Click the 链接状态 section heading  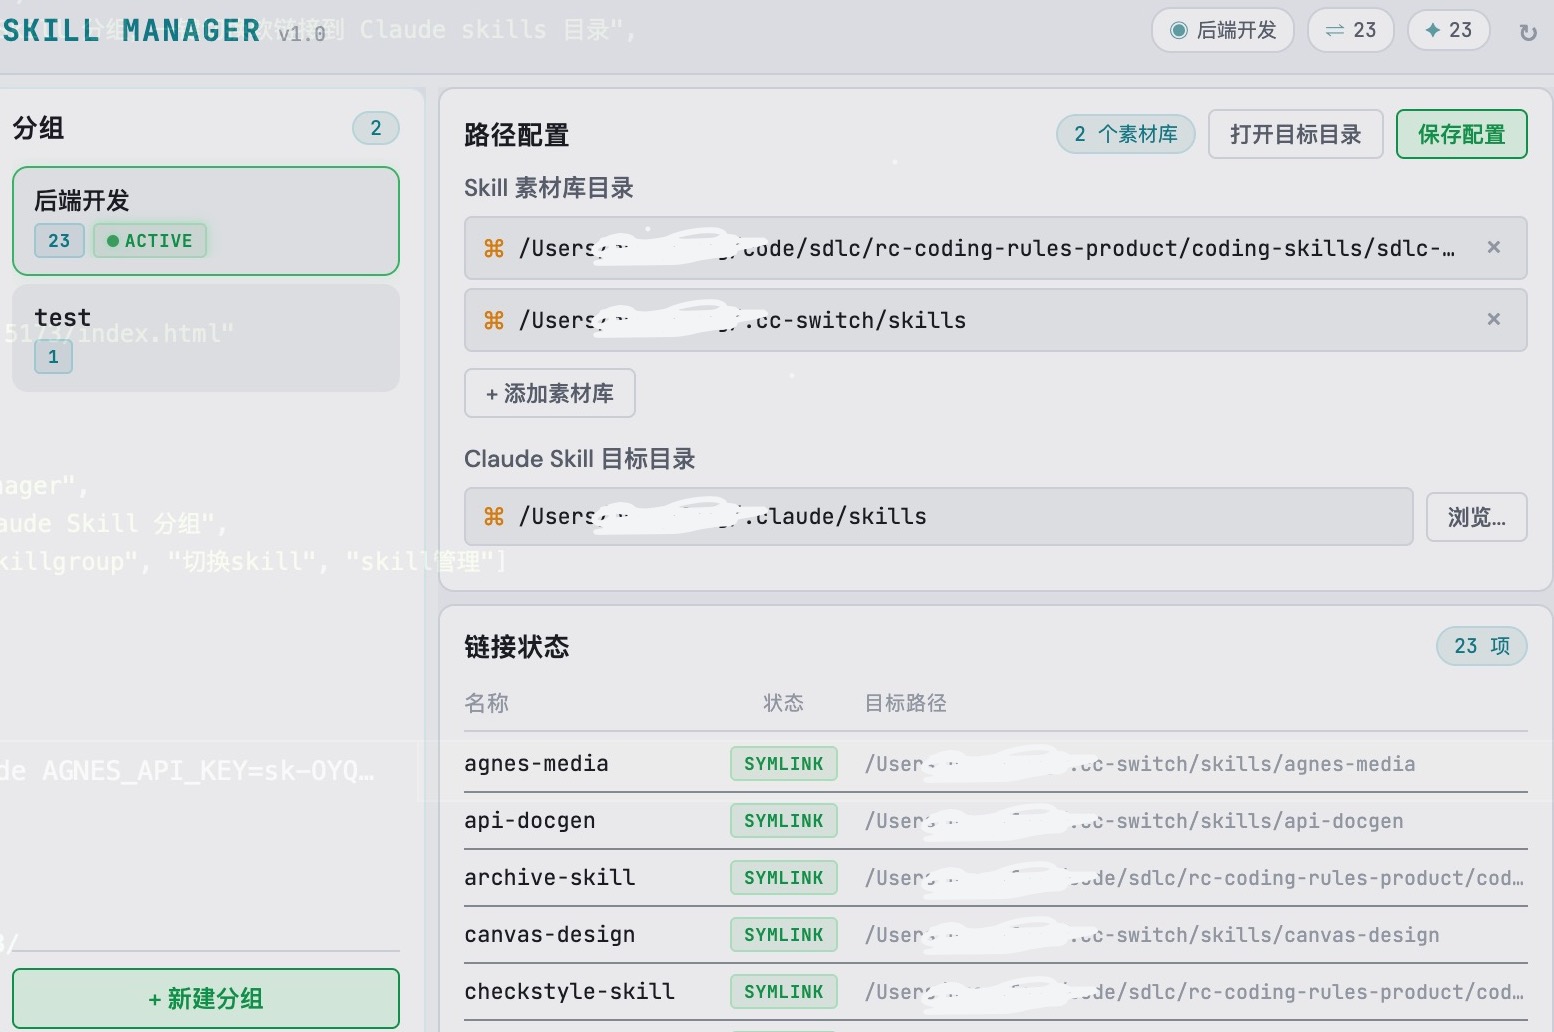click(x=517, y=647)
